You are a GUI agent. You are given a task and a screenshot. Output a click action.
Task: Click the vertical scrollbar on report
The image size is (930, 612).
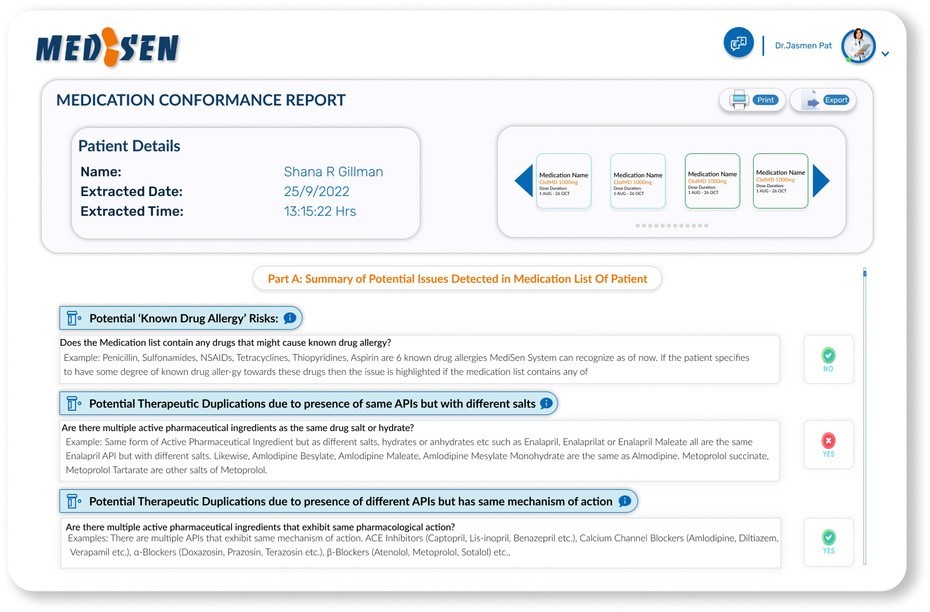[x=865, y=273]
